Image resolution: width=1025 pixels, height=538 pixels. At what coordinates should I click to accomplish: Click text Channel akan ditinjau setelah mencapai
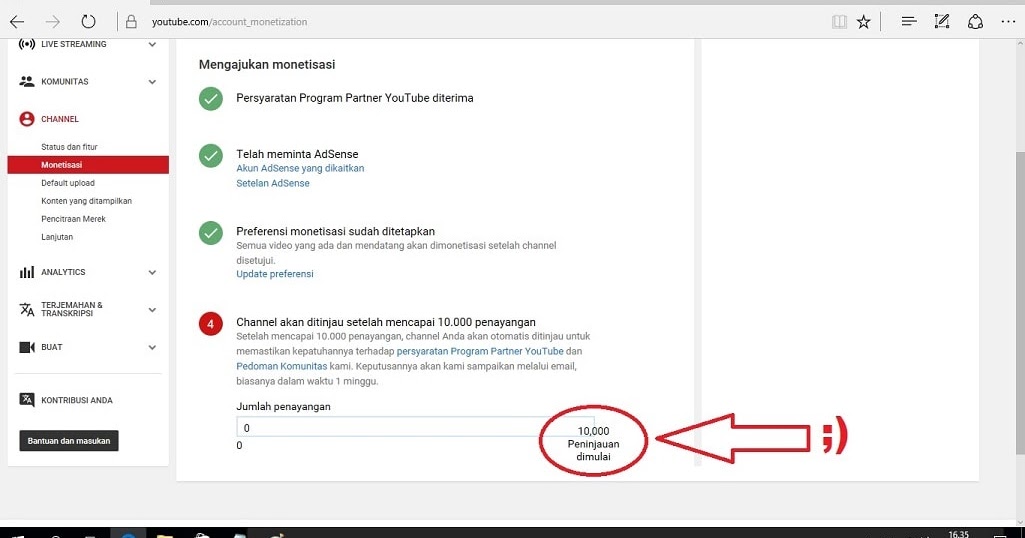point(386,322)
